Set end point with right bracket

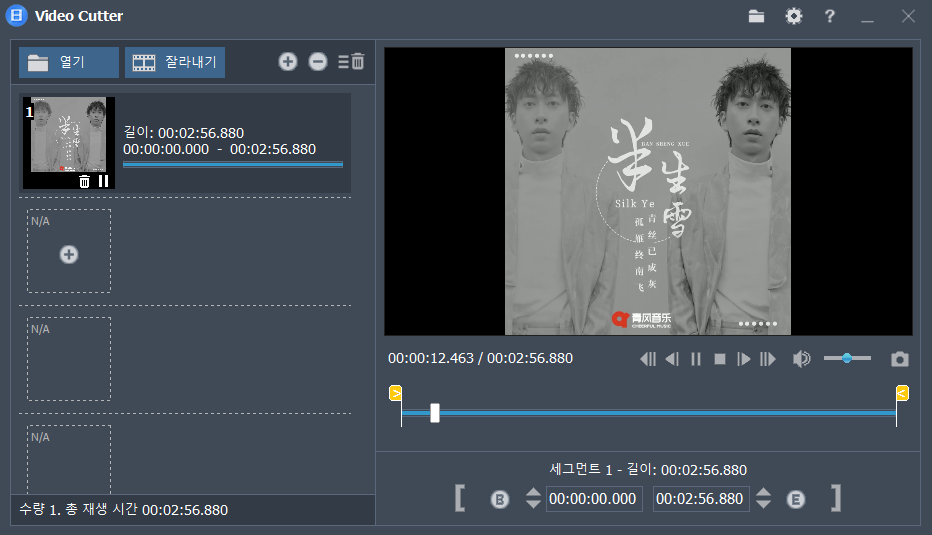pos(836,498)
